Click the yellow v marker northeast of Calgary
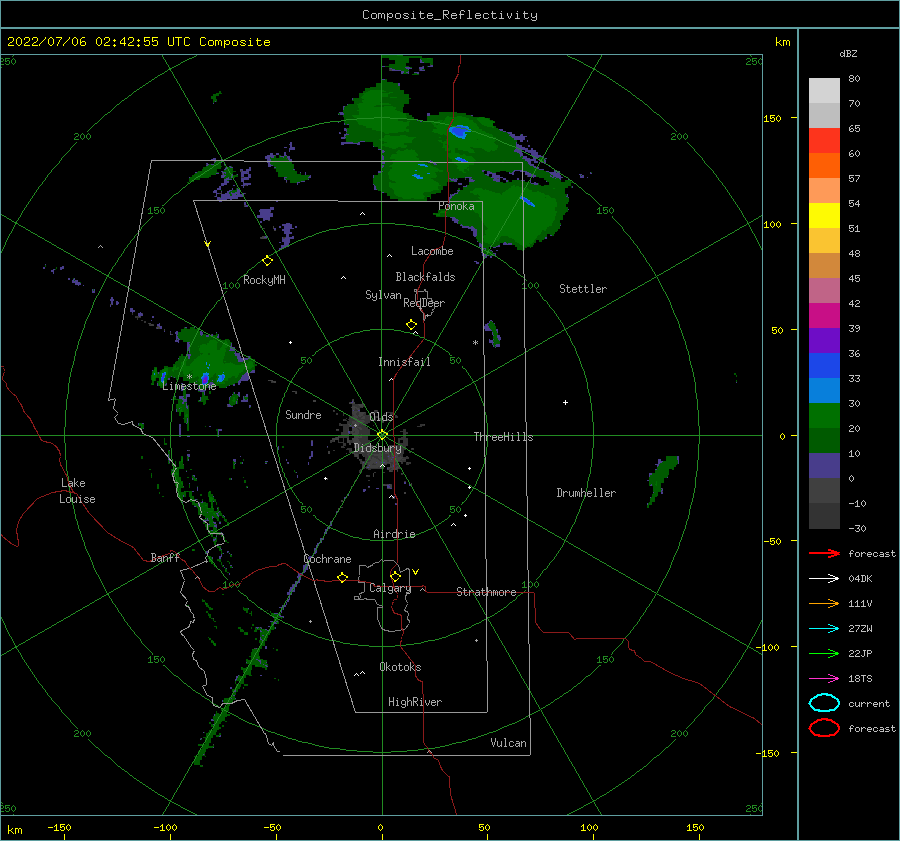Image resolution: width=900 pixels, height=841 pixels. (416, 572)
